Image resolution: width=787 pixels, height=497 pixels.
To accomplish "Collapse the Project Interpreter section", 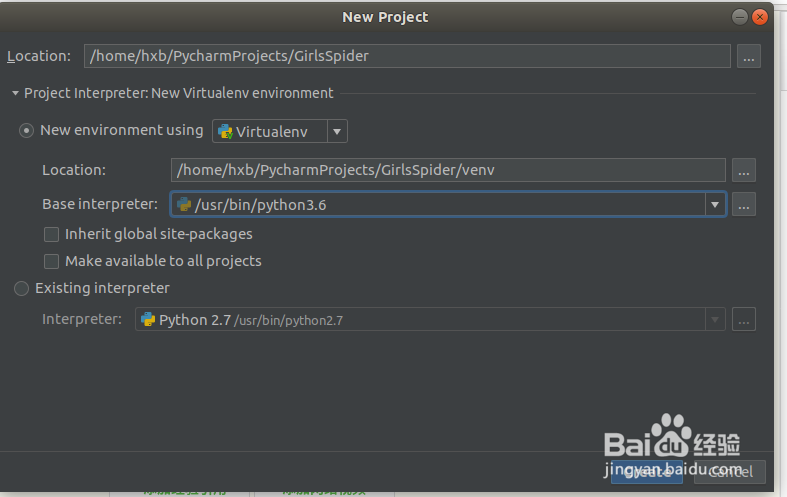I will (x=15, y=93).
